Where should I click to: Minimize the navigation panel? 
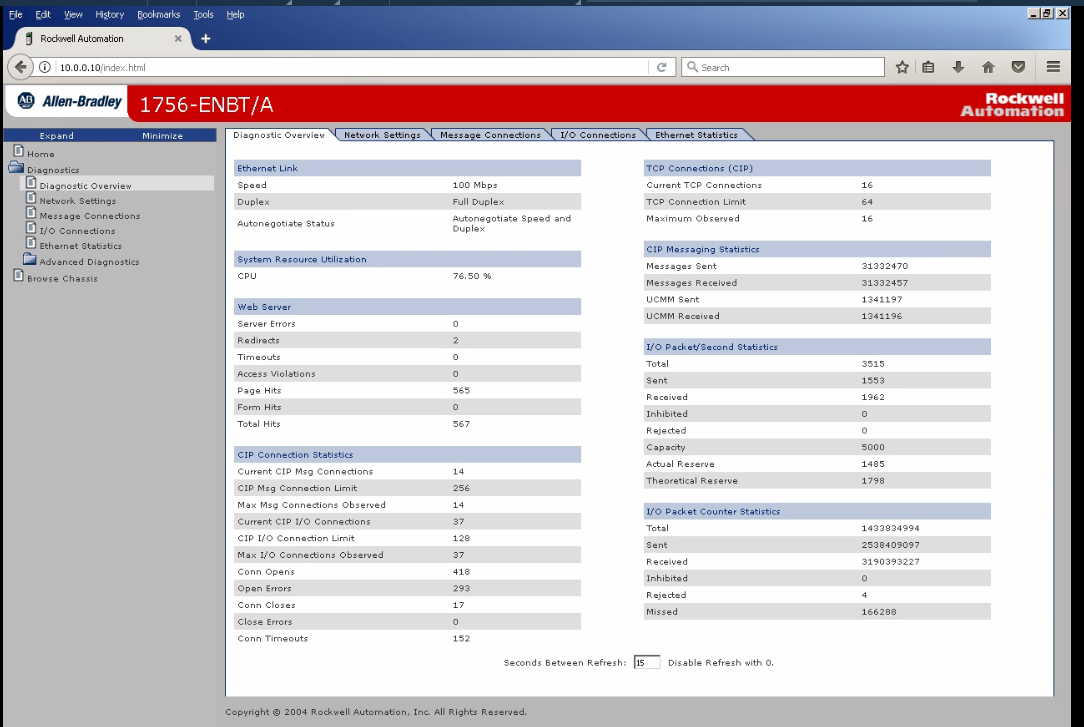click(x=162, y=135)
